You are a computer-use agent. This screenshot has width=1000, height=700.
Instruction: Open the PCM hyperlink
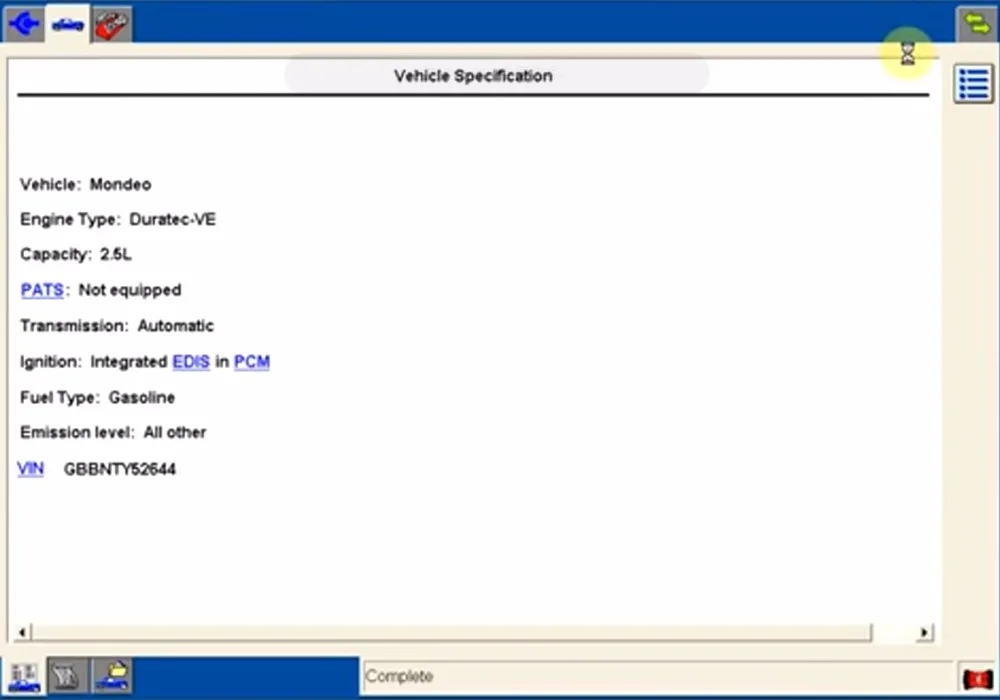tap(252, 361)
